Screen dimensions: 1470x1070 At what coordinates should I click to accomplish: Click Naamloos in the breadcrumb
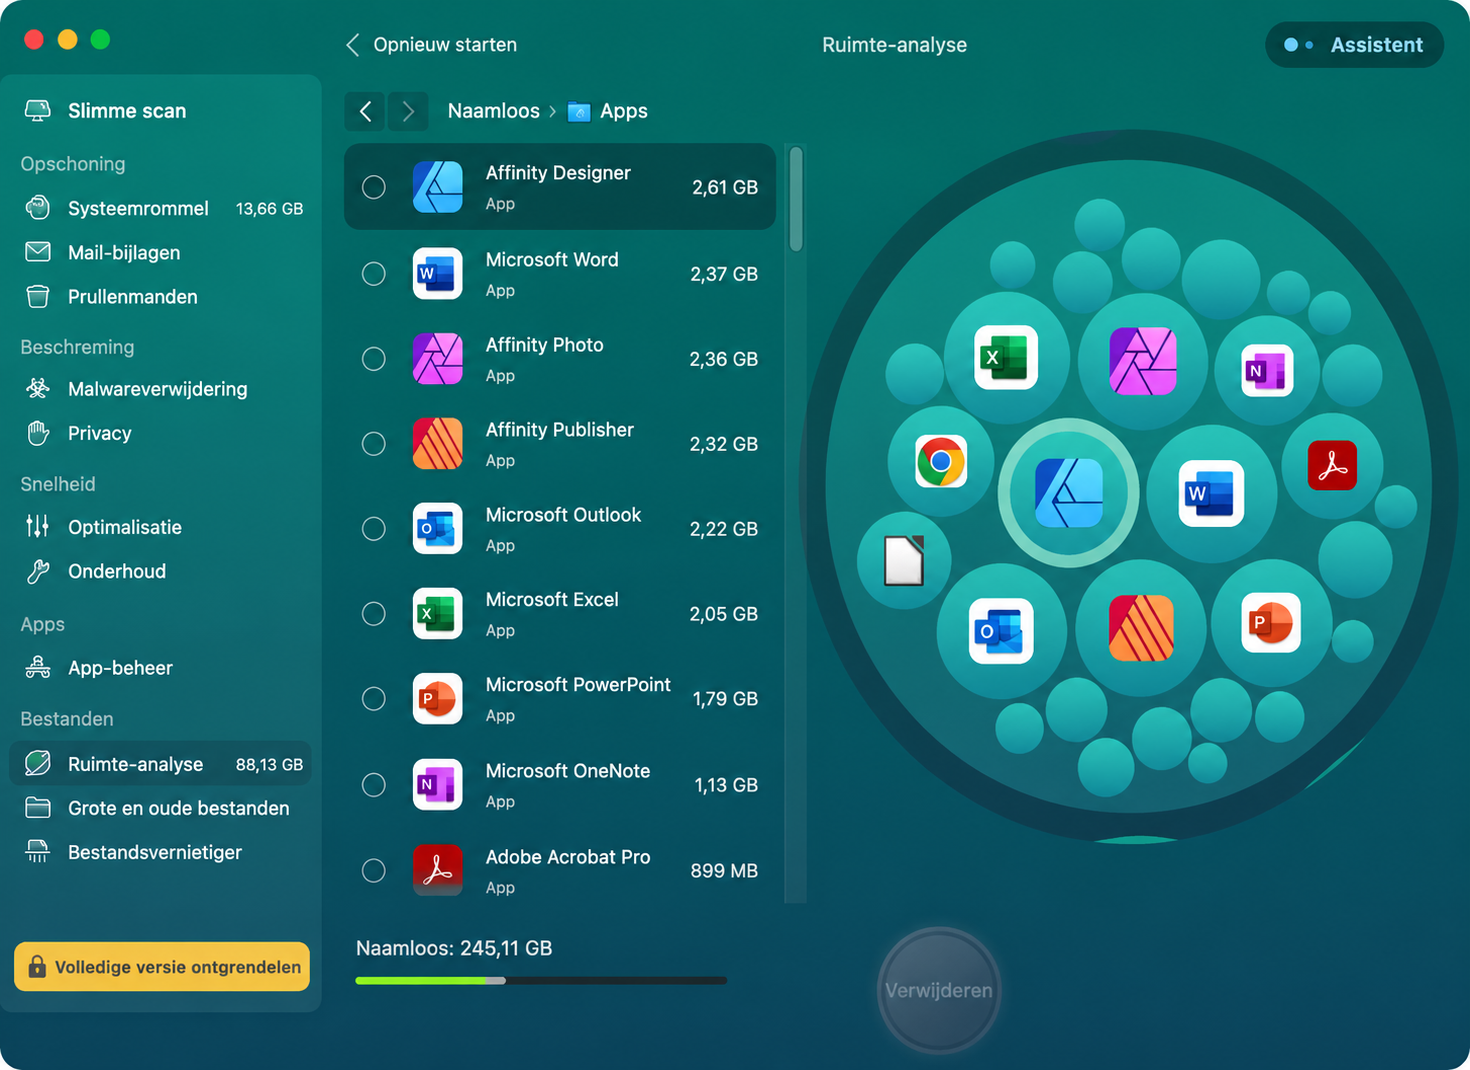tap(493, 111)
